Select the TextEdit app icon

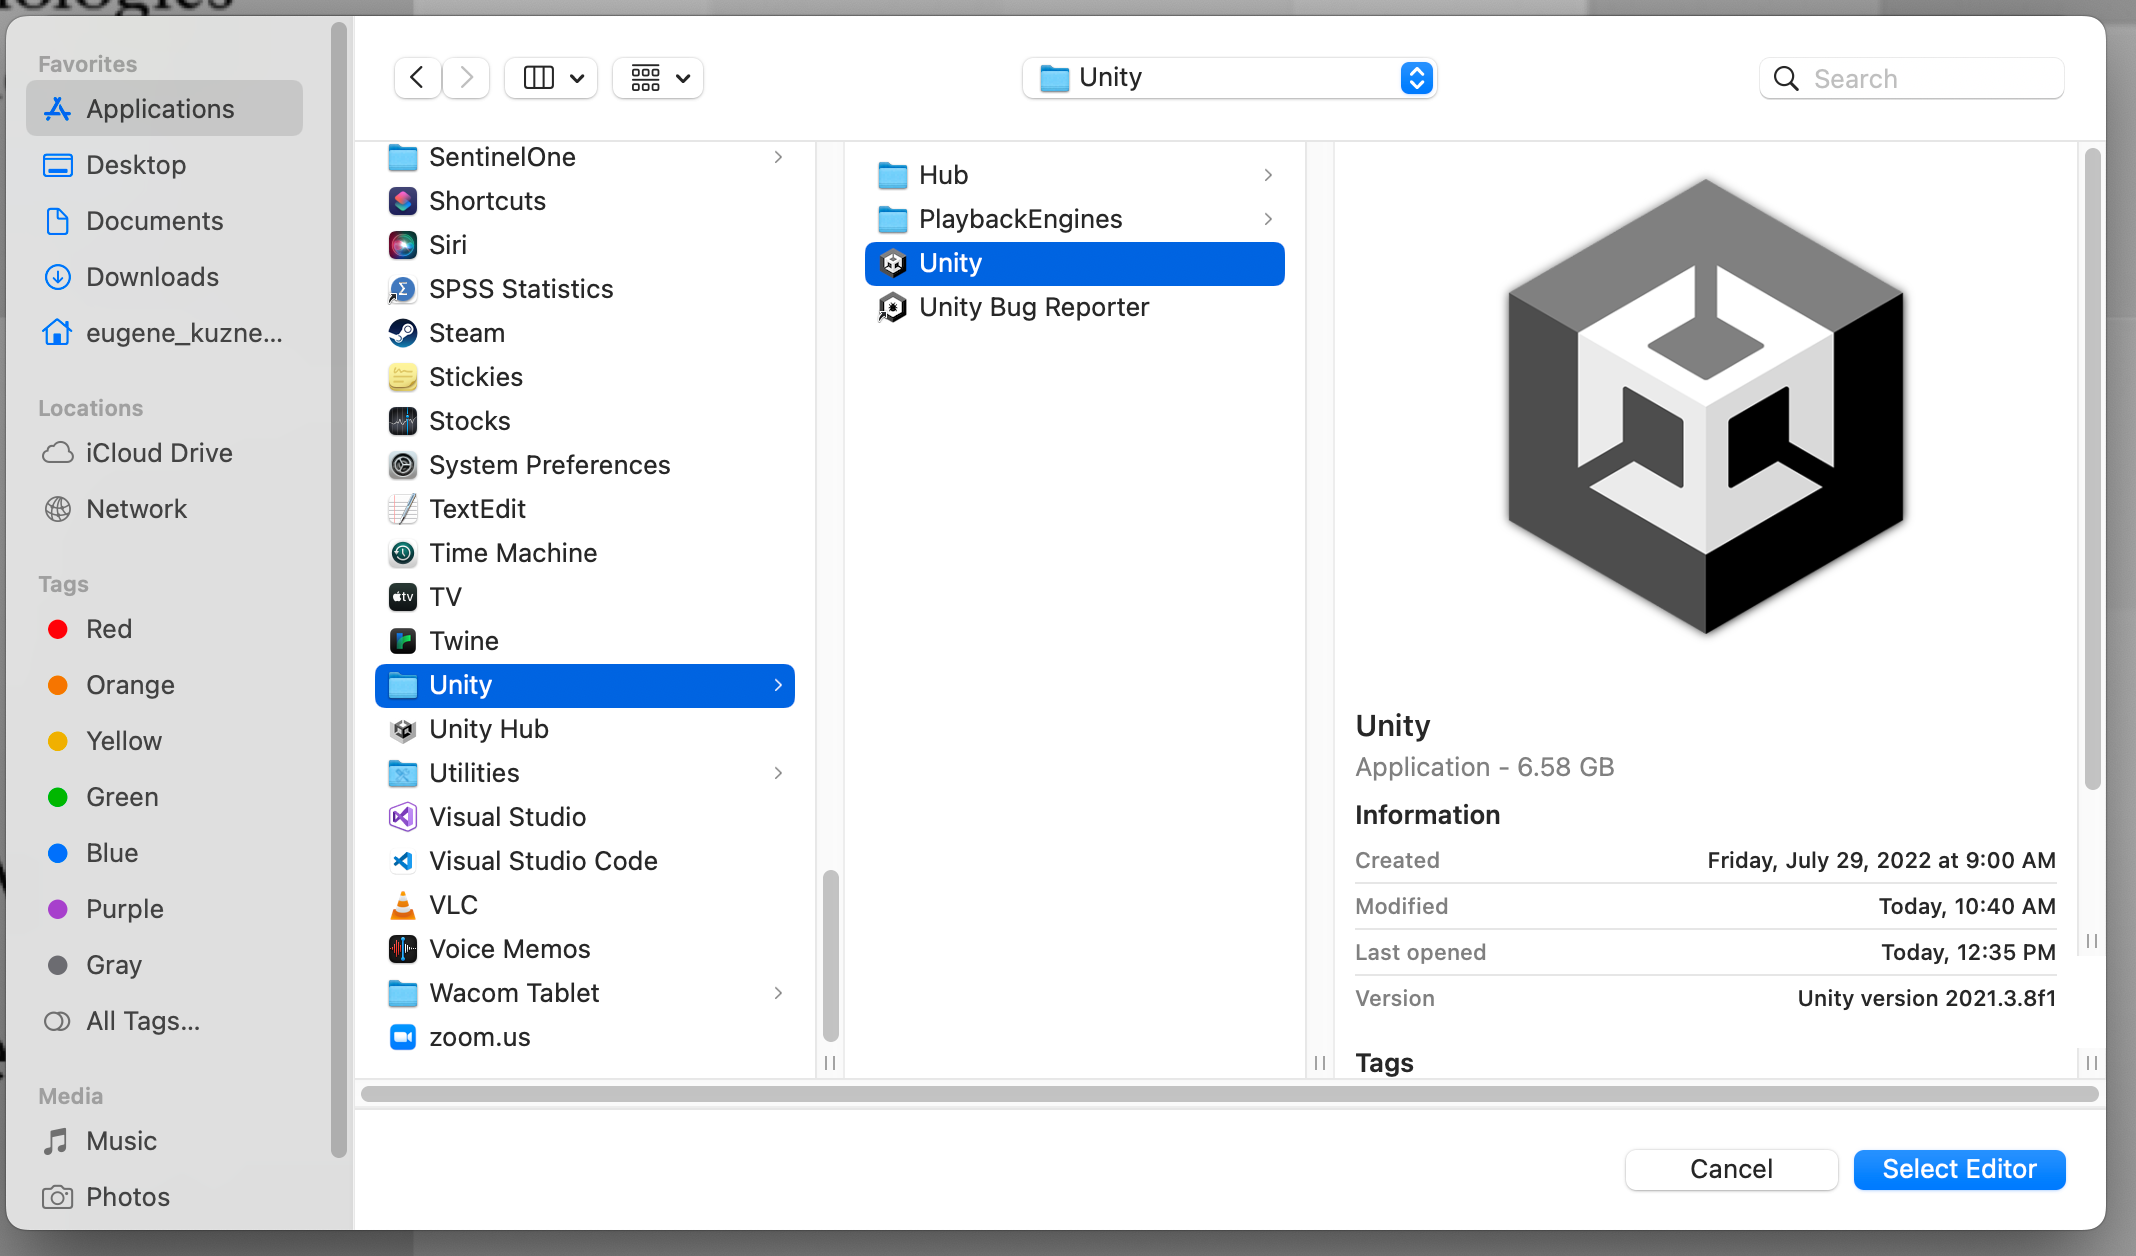[x=403, y=509]
